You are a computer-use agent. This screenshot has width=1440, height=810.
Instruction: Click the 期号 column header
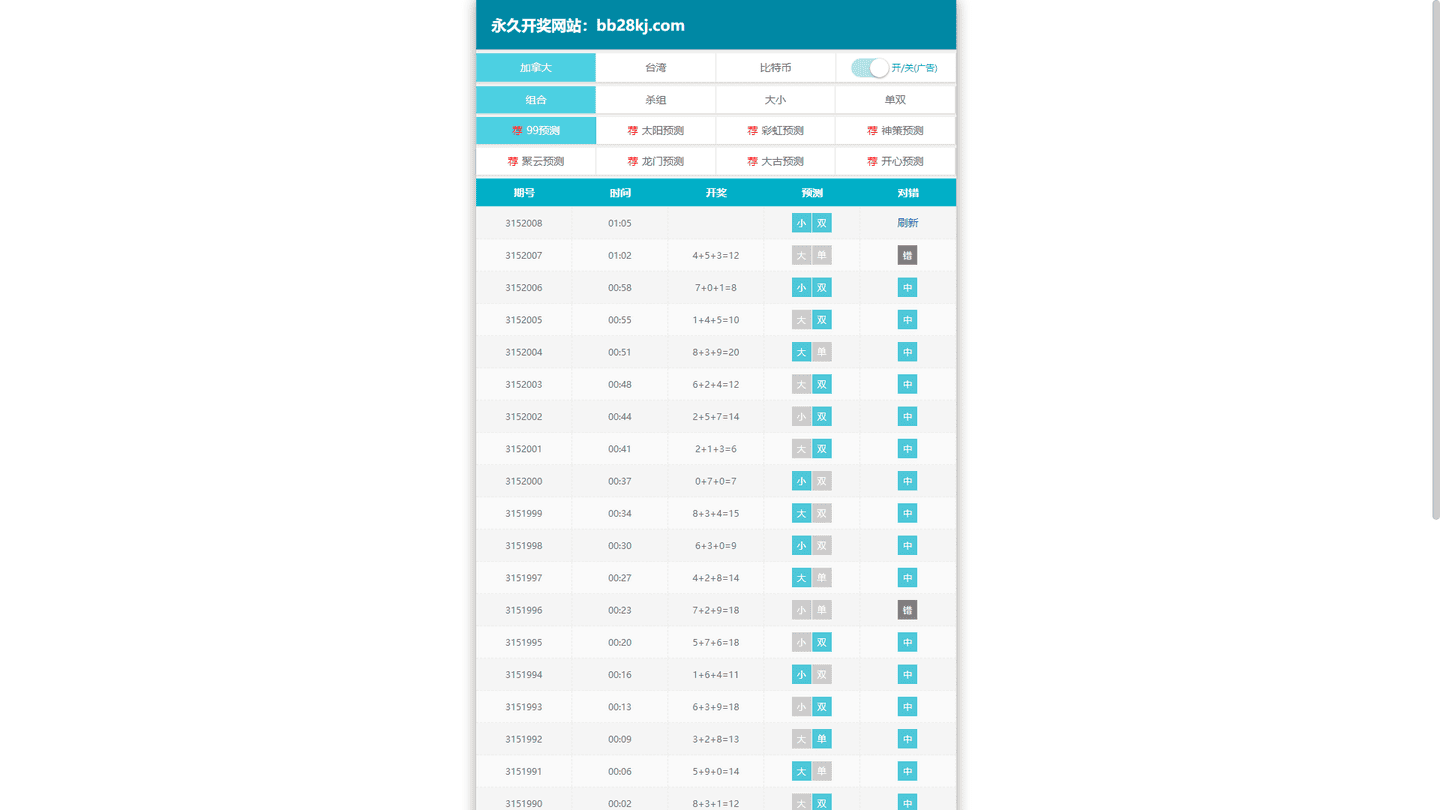click(x=524, y=193)
